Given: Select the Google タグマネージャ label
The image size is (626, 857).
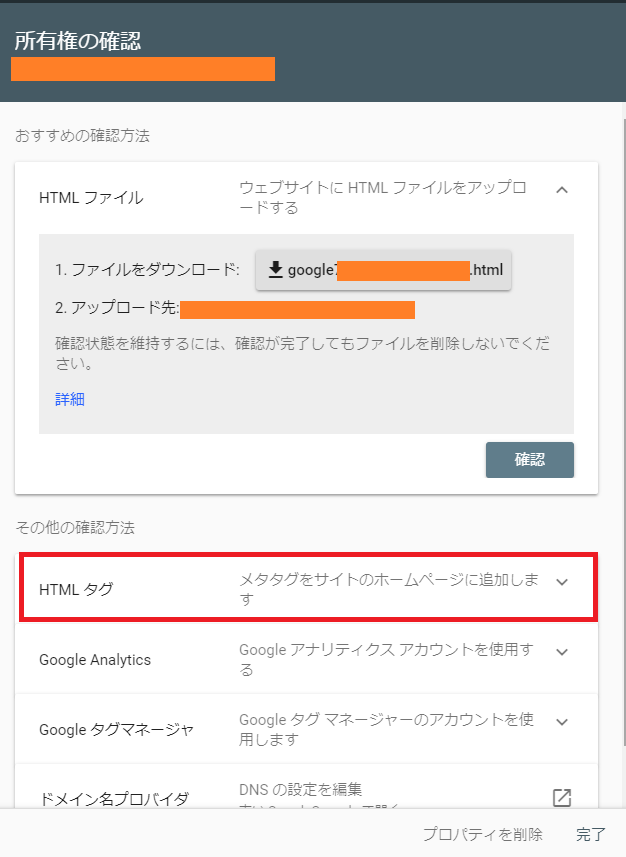Looking at the screenshot, I should pyautogui.click(x=116, y=730).
